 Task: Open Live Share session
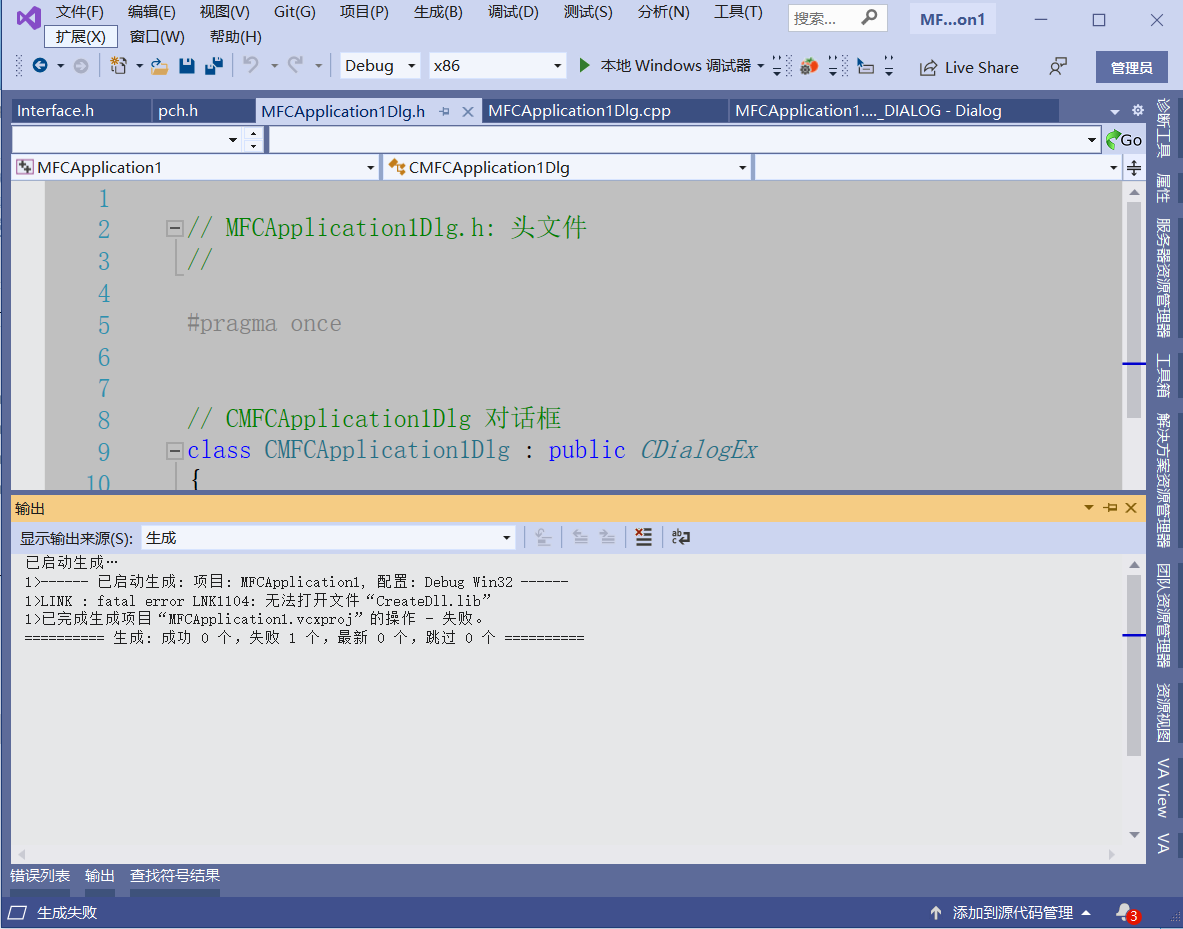(969, 68)
